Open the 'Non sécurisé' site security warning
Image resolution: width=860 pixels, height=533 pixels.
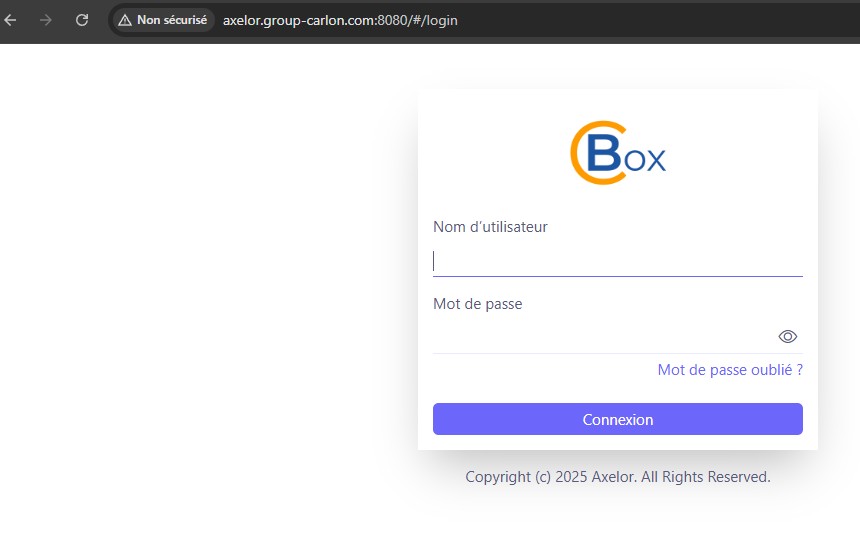[x=163, y=20]
